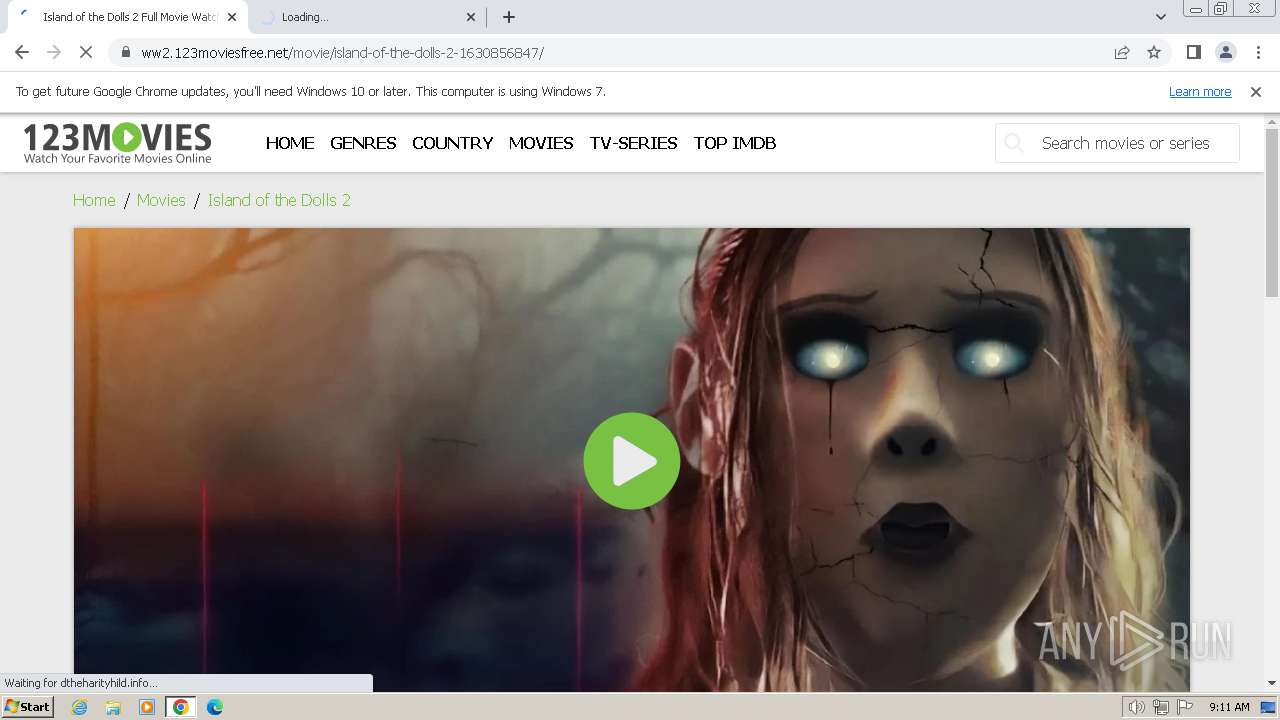The height and width of the screenshot is (720, 1280).
Task: Open media player from taskbar
Action: pos(147,707)
